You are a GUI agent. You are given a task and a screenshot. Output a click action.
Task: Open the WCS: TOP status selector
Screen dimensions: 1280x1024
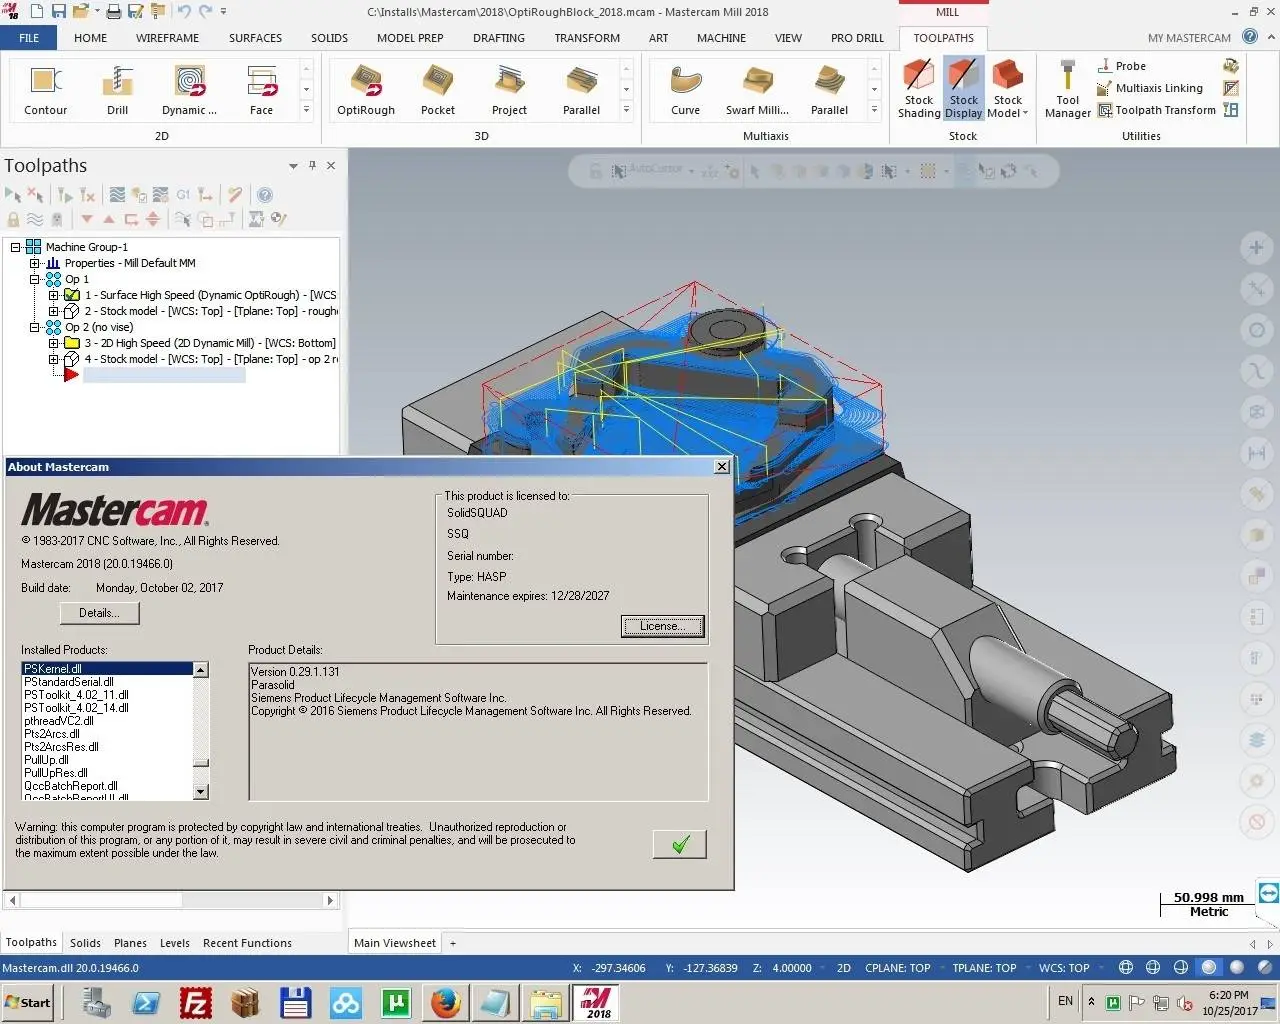click(x=1064, y=968)
